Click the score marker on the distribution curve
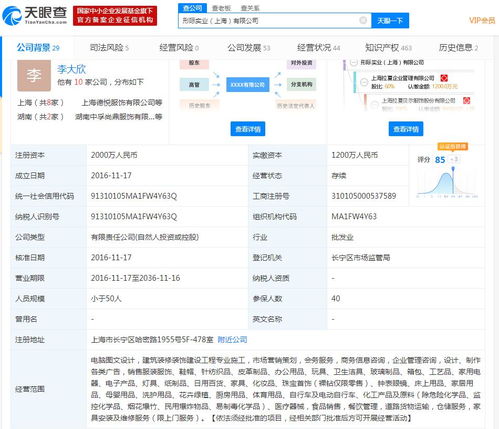This screenshot has width=499, height=429. tap(453, 169)
